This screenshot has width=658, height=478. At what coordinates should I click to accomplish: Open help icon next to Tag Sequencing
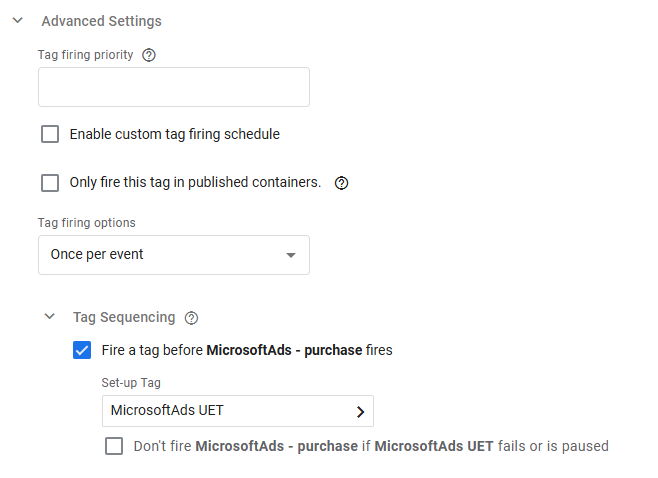(192, 318)
